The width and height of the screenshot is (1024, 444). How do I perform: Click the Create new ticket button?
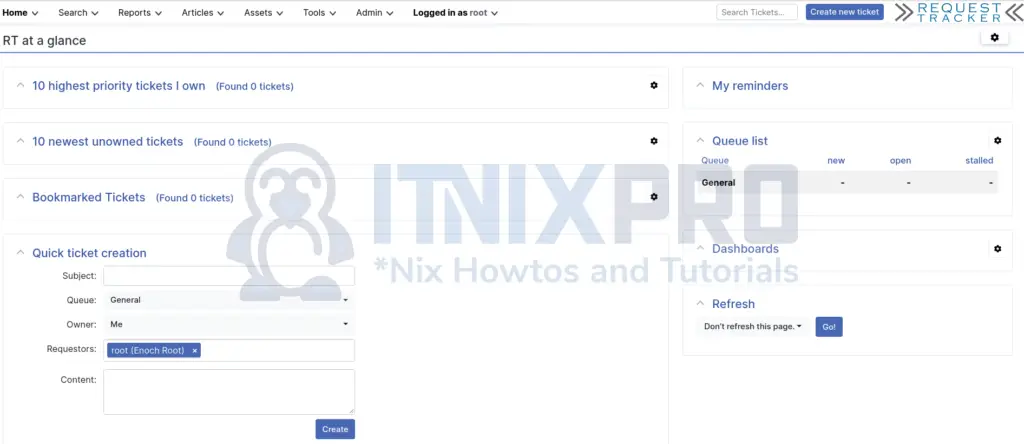tap(844, 12)
